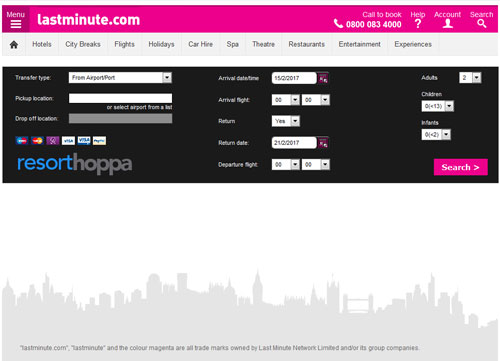Expand the Infants count dropdown
The image size is (500, 361).
click(x=436, y=135)
